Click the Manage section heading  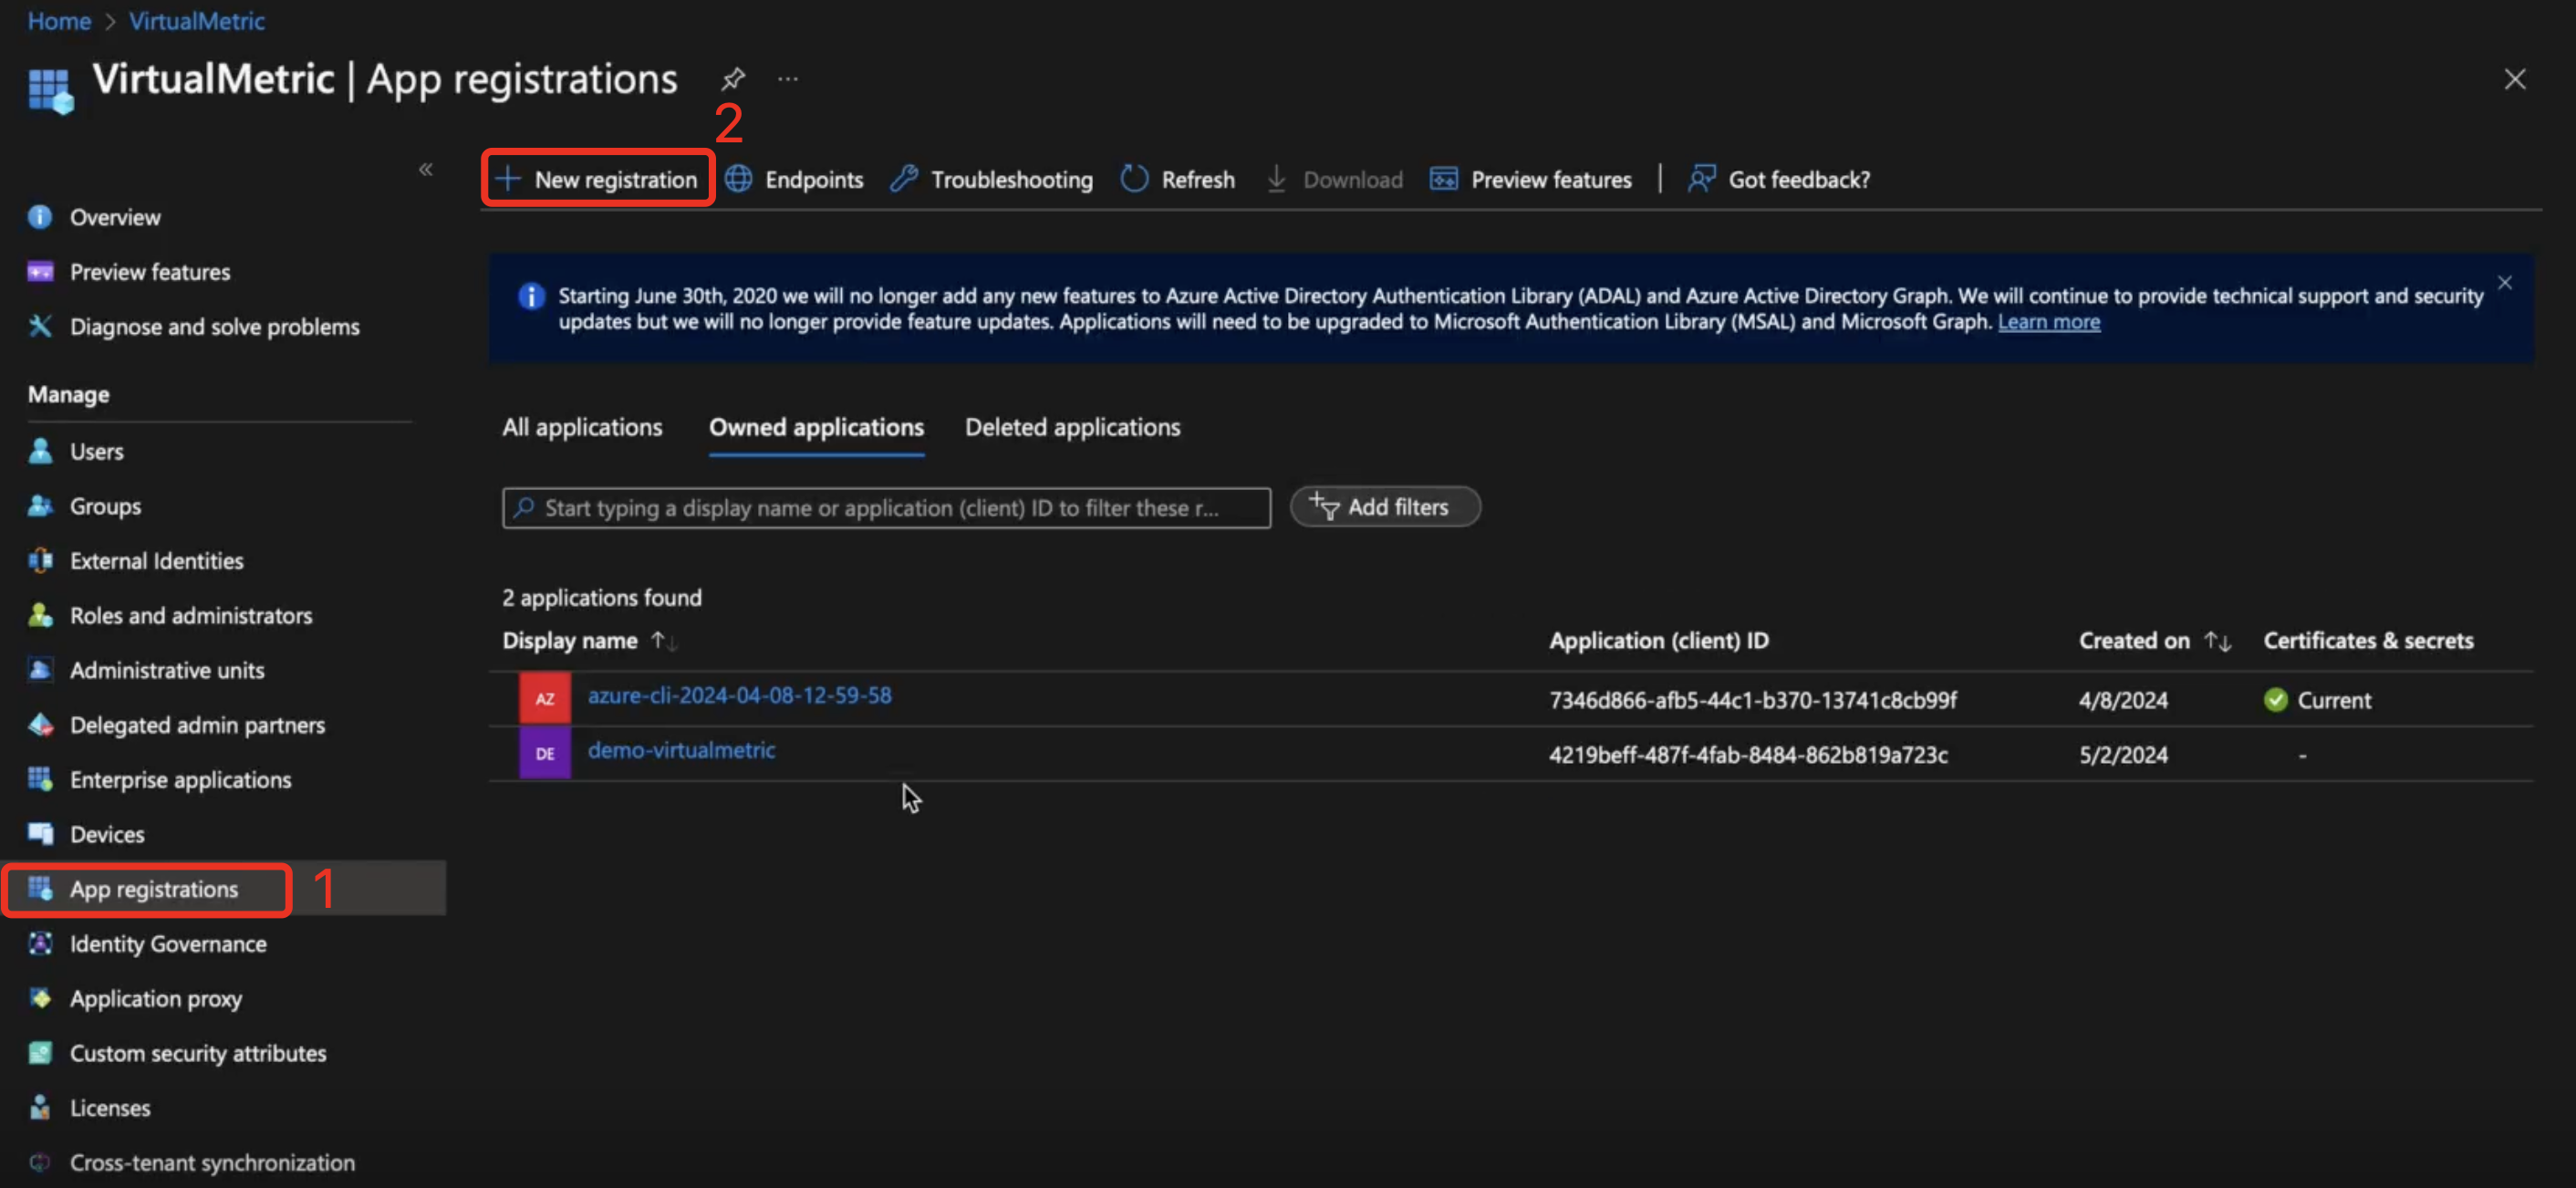[x=69, y=395]
